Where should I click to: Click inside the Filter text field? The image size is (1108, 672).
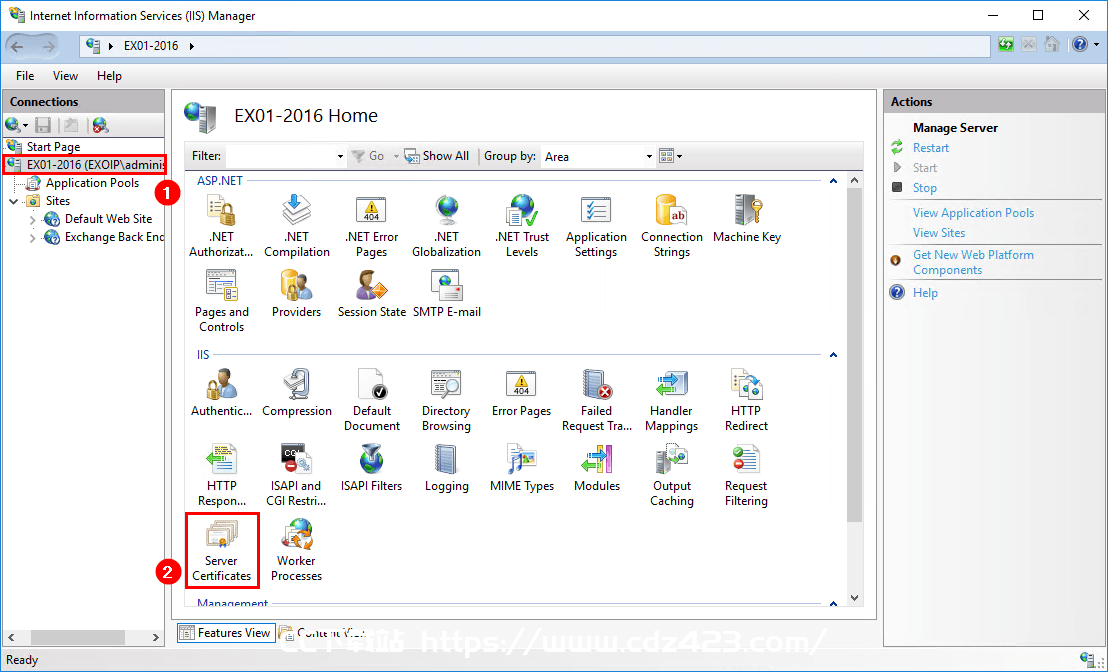(280, 156)
